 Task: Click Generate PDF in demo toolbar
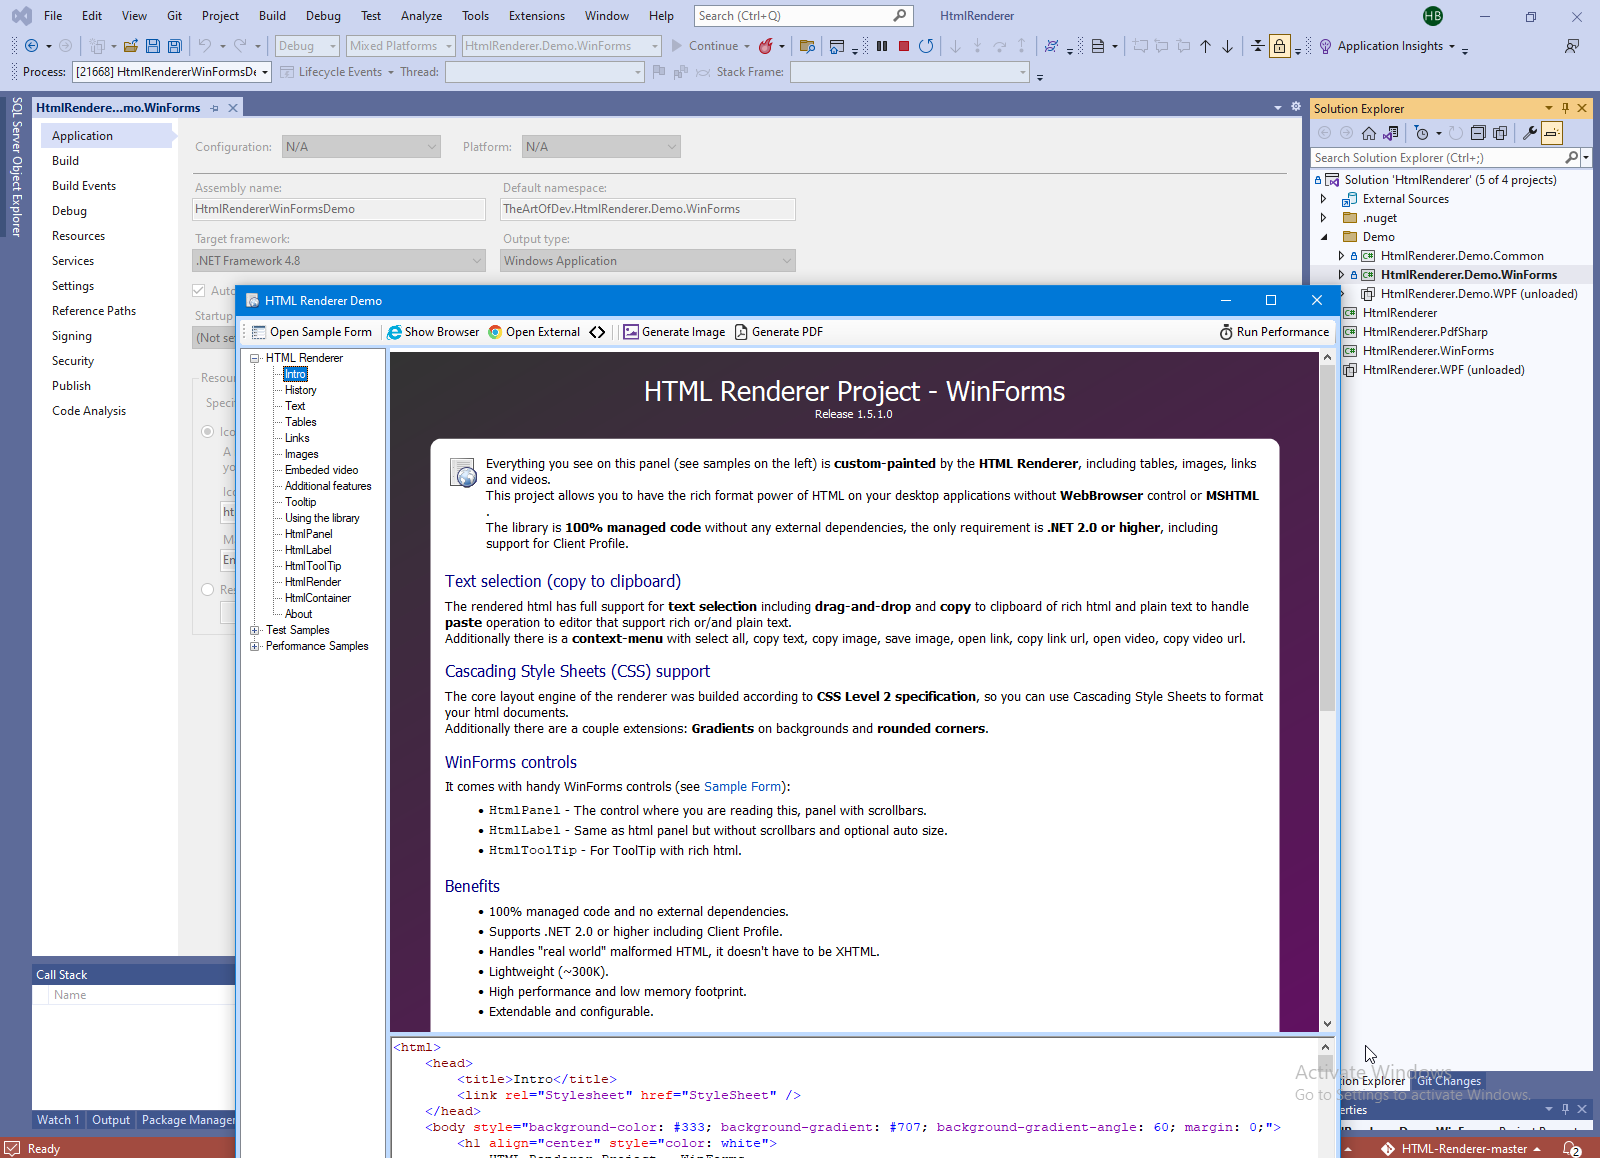[779, 332]
